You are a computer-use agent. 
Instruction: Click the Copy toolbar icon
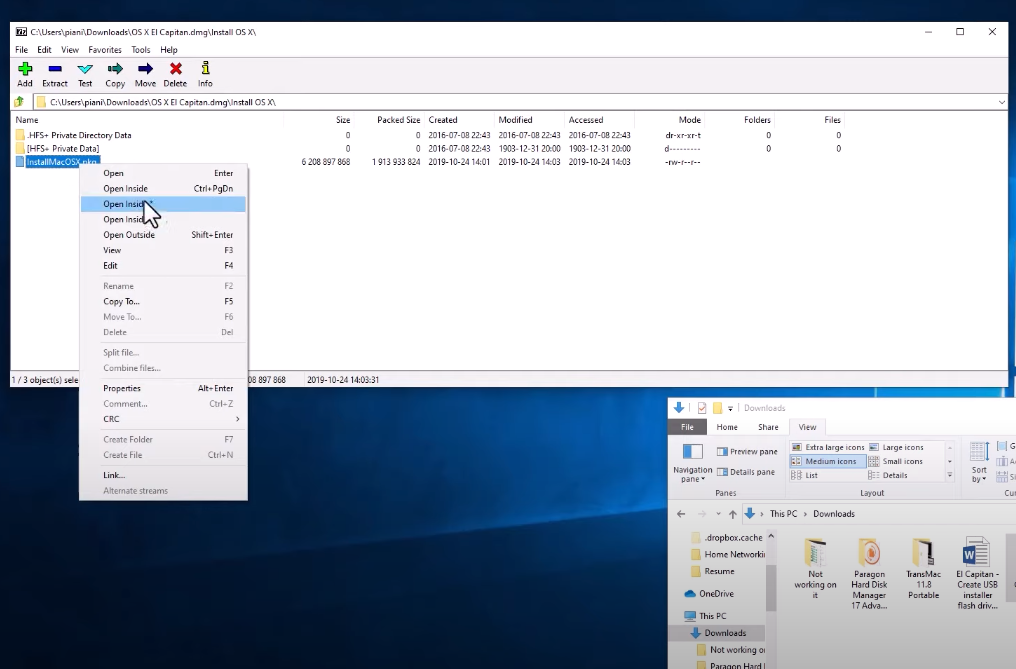(x=115, y=74)
